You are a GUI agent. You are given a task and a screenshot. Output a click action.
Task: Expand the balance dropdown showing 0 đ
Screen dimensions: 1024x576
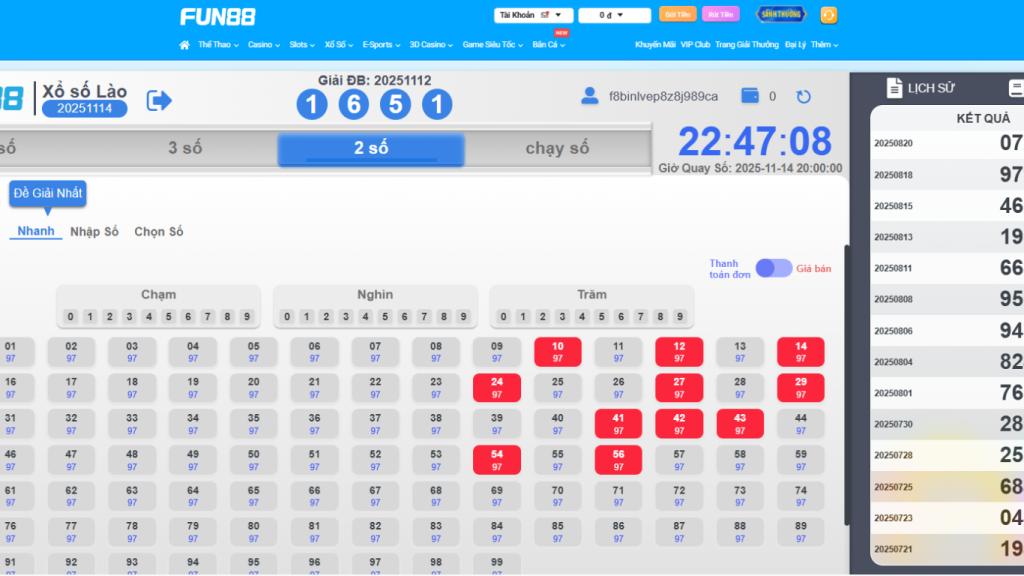(614, 15)
